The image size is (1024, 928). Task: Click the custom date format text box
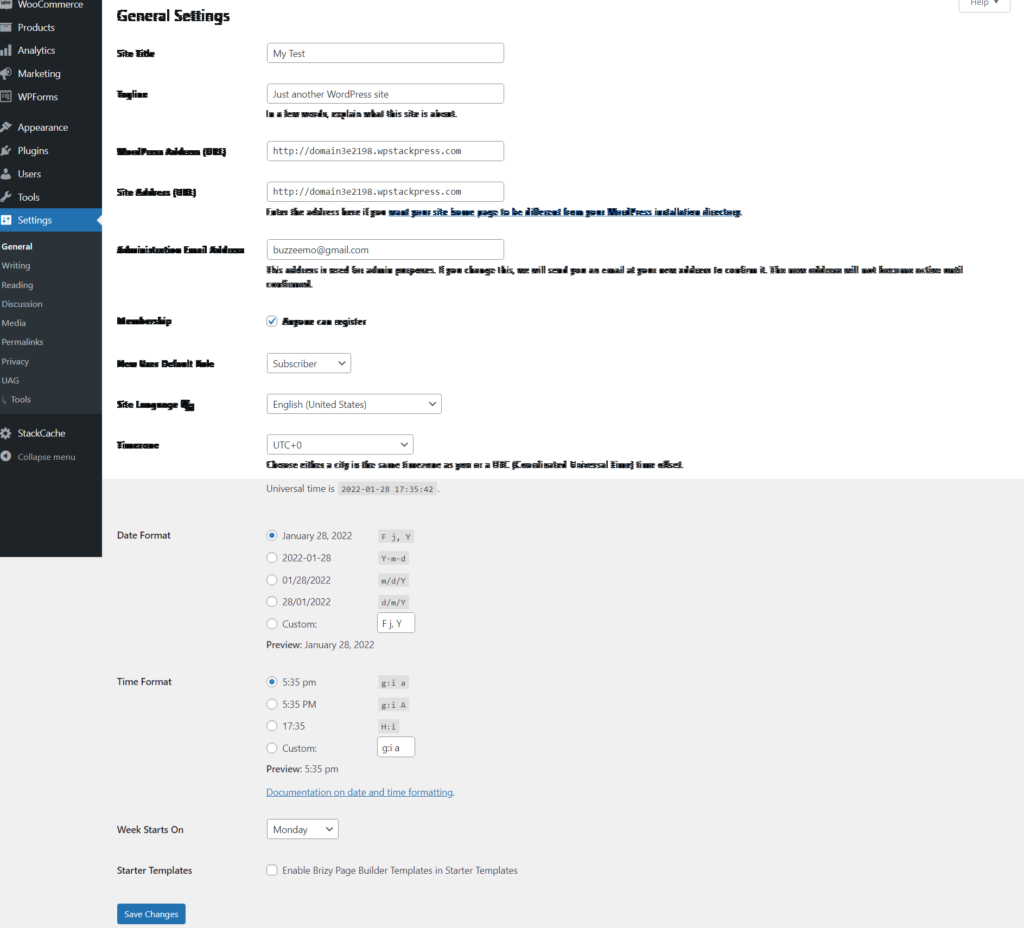(396, 623)
